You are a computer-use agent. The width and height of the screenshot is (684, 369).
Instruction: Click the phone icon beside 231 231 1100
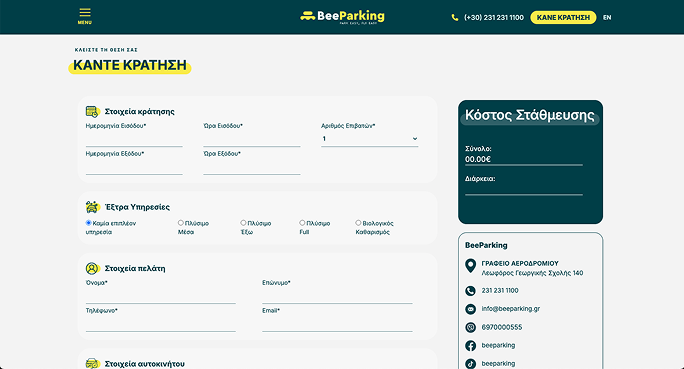pyautogui.click(x=470, y=290)
